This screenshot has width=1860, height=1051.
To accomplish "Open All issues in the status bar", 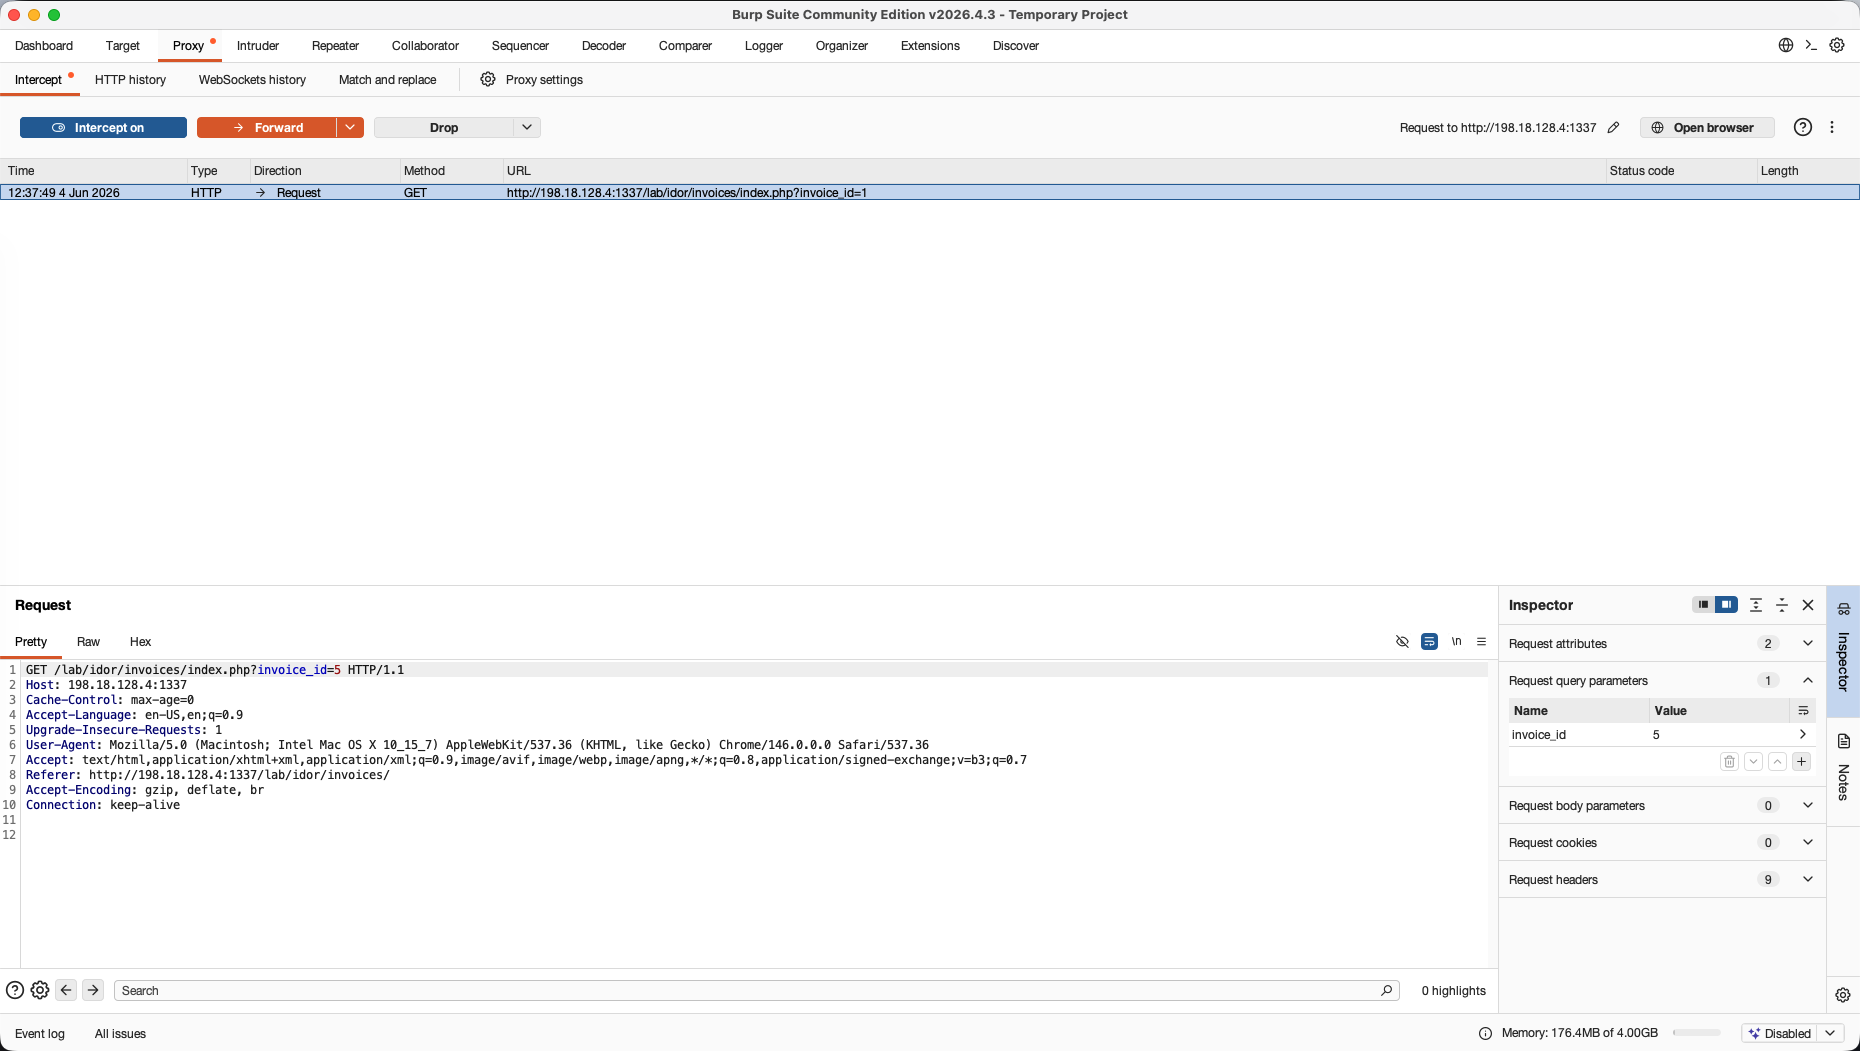I will point(120,1033).
